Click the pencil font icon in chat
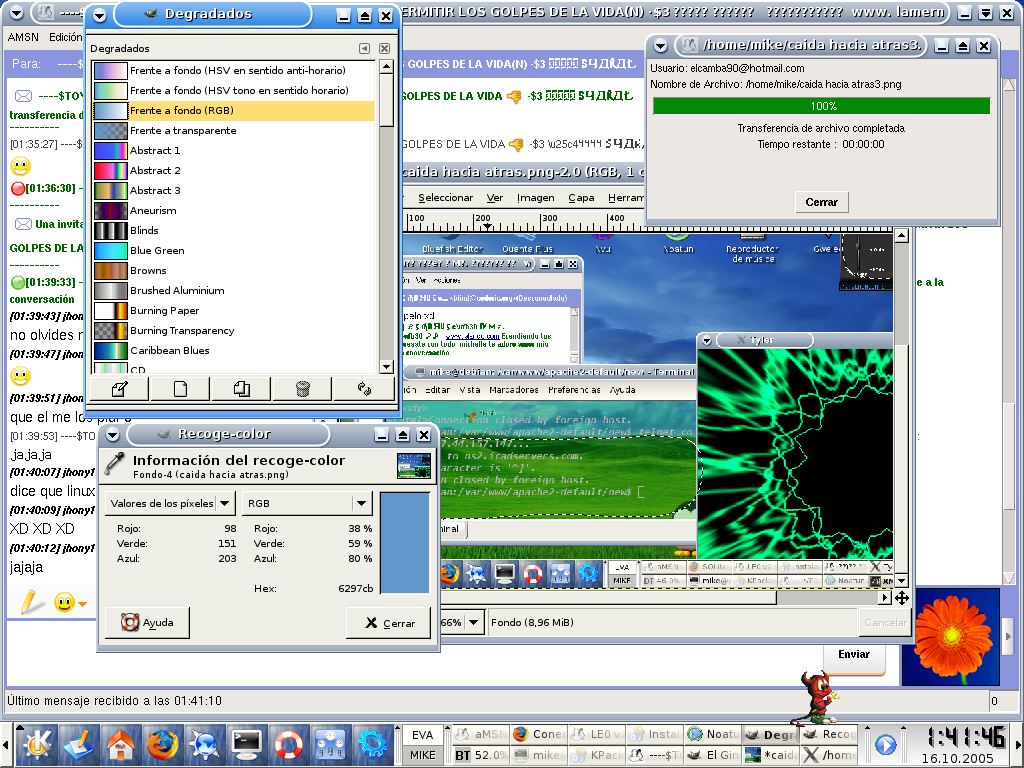The width and height of the screenshot is (1024, 768). pyautogui.click(x=32, y=602)
